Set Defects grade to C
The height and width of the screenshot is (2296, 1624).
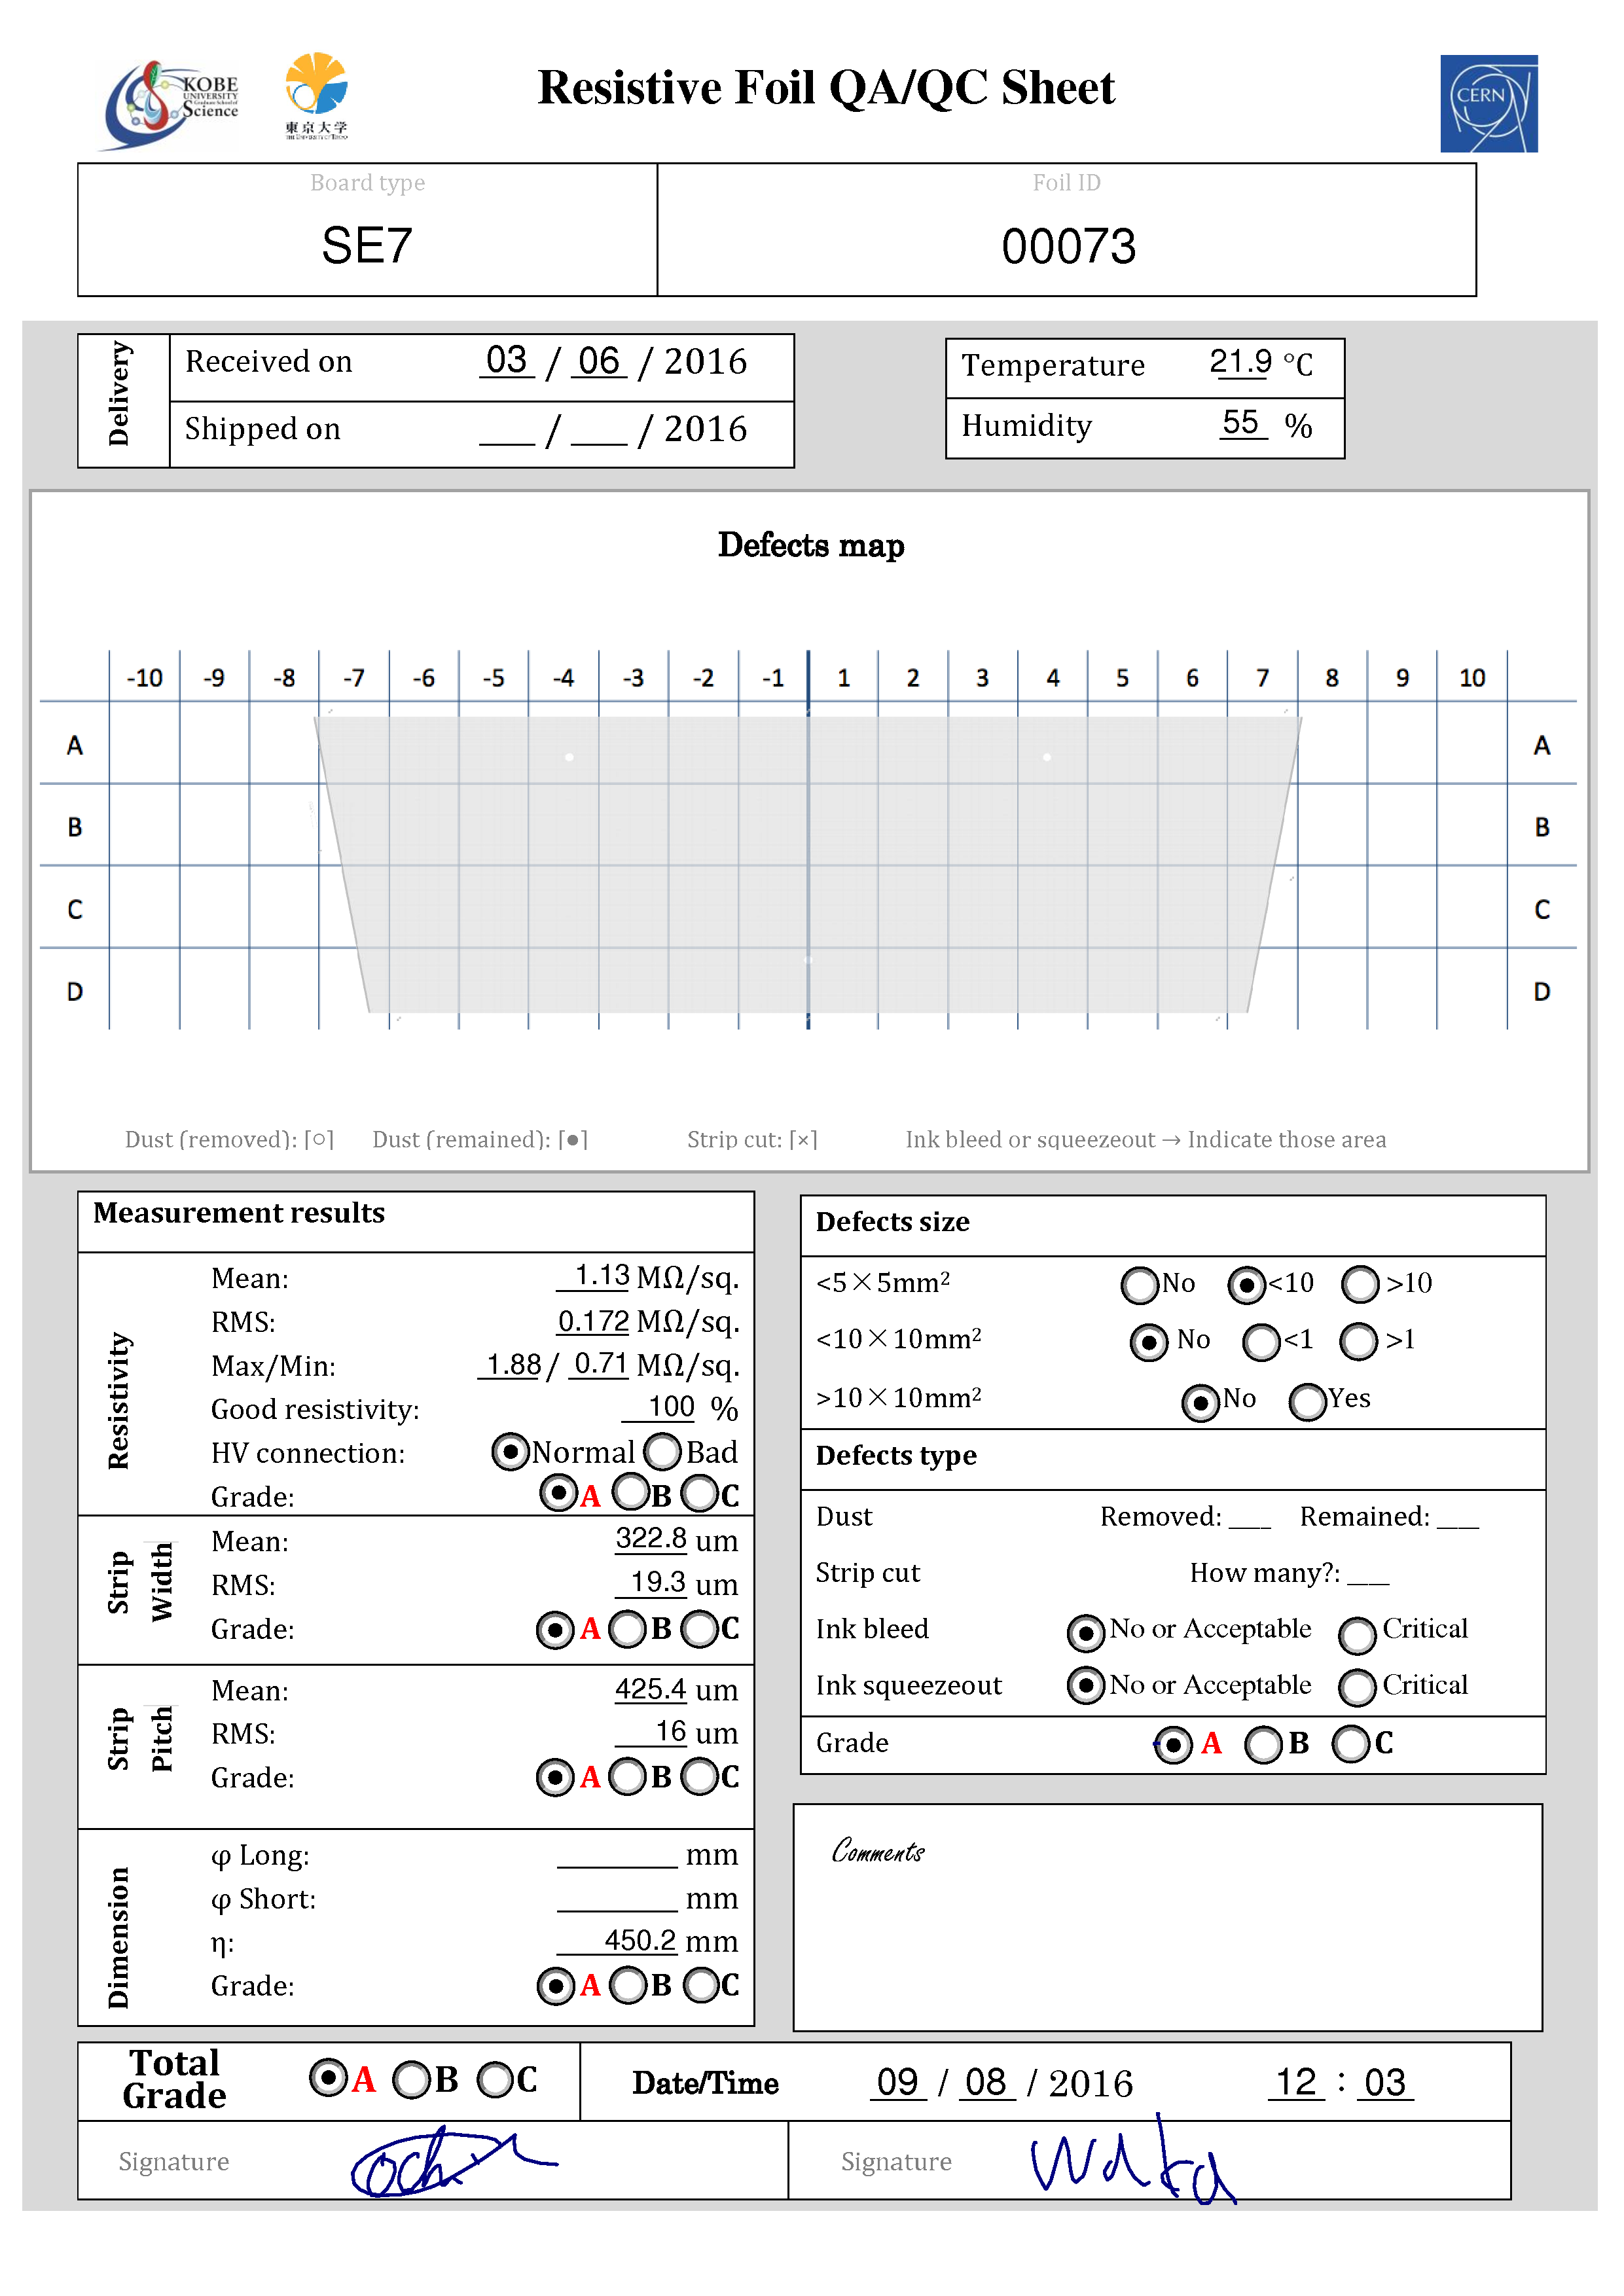click(1352, 1745)
